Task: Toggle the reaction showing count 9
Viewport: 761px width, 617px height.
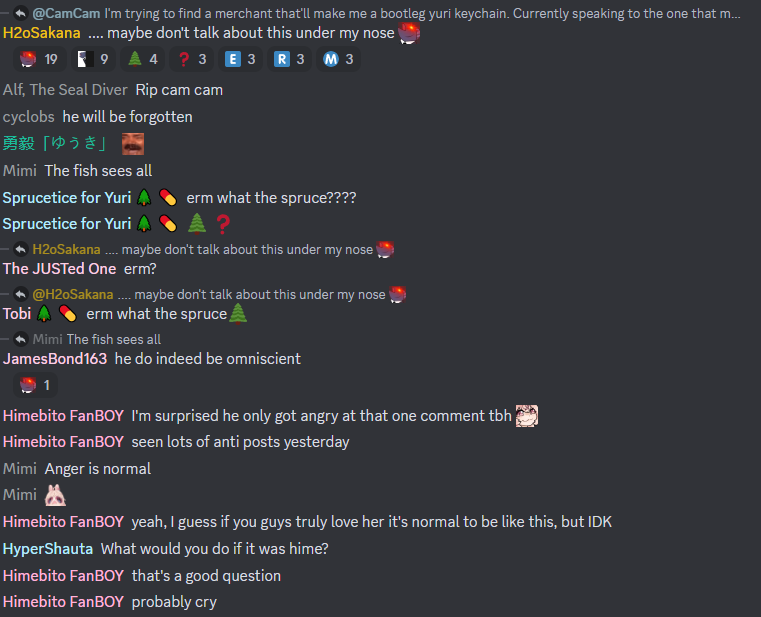Action: coord(93,59)
